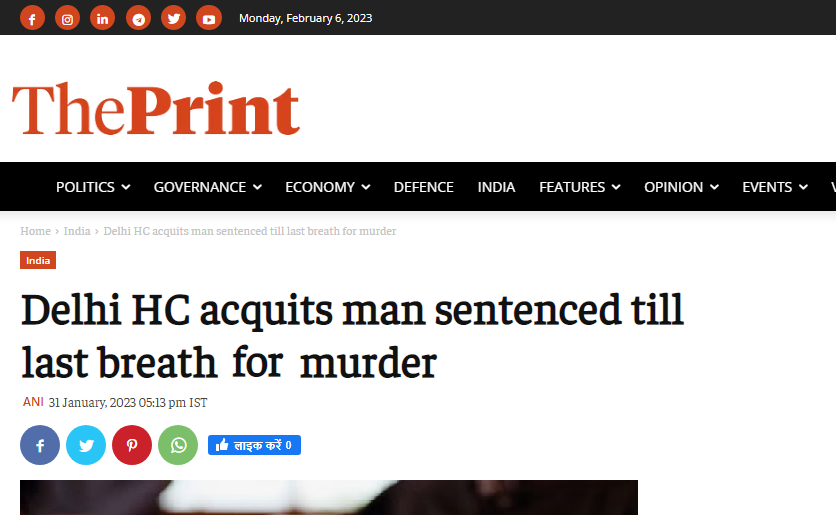Open the Telegram icon in top bar

pyautogui.click(x=138, y=18)
